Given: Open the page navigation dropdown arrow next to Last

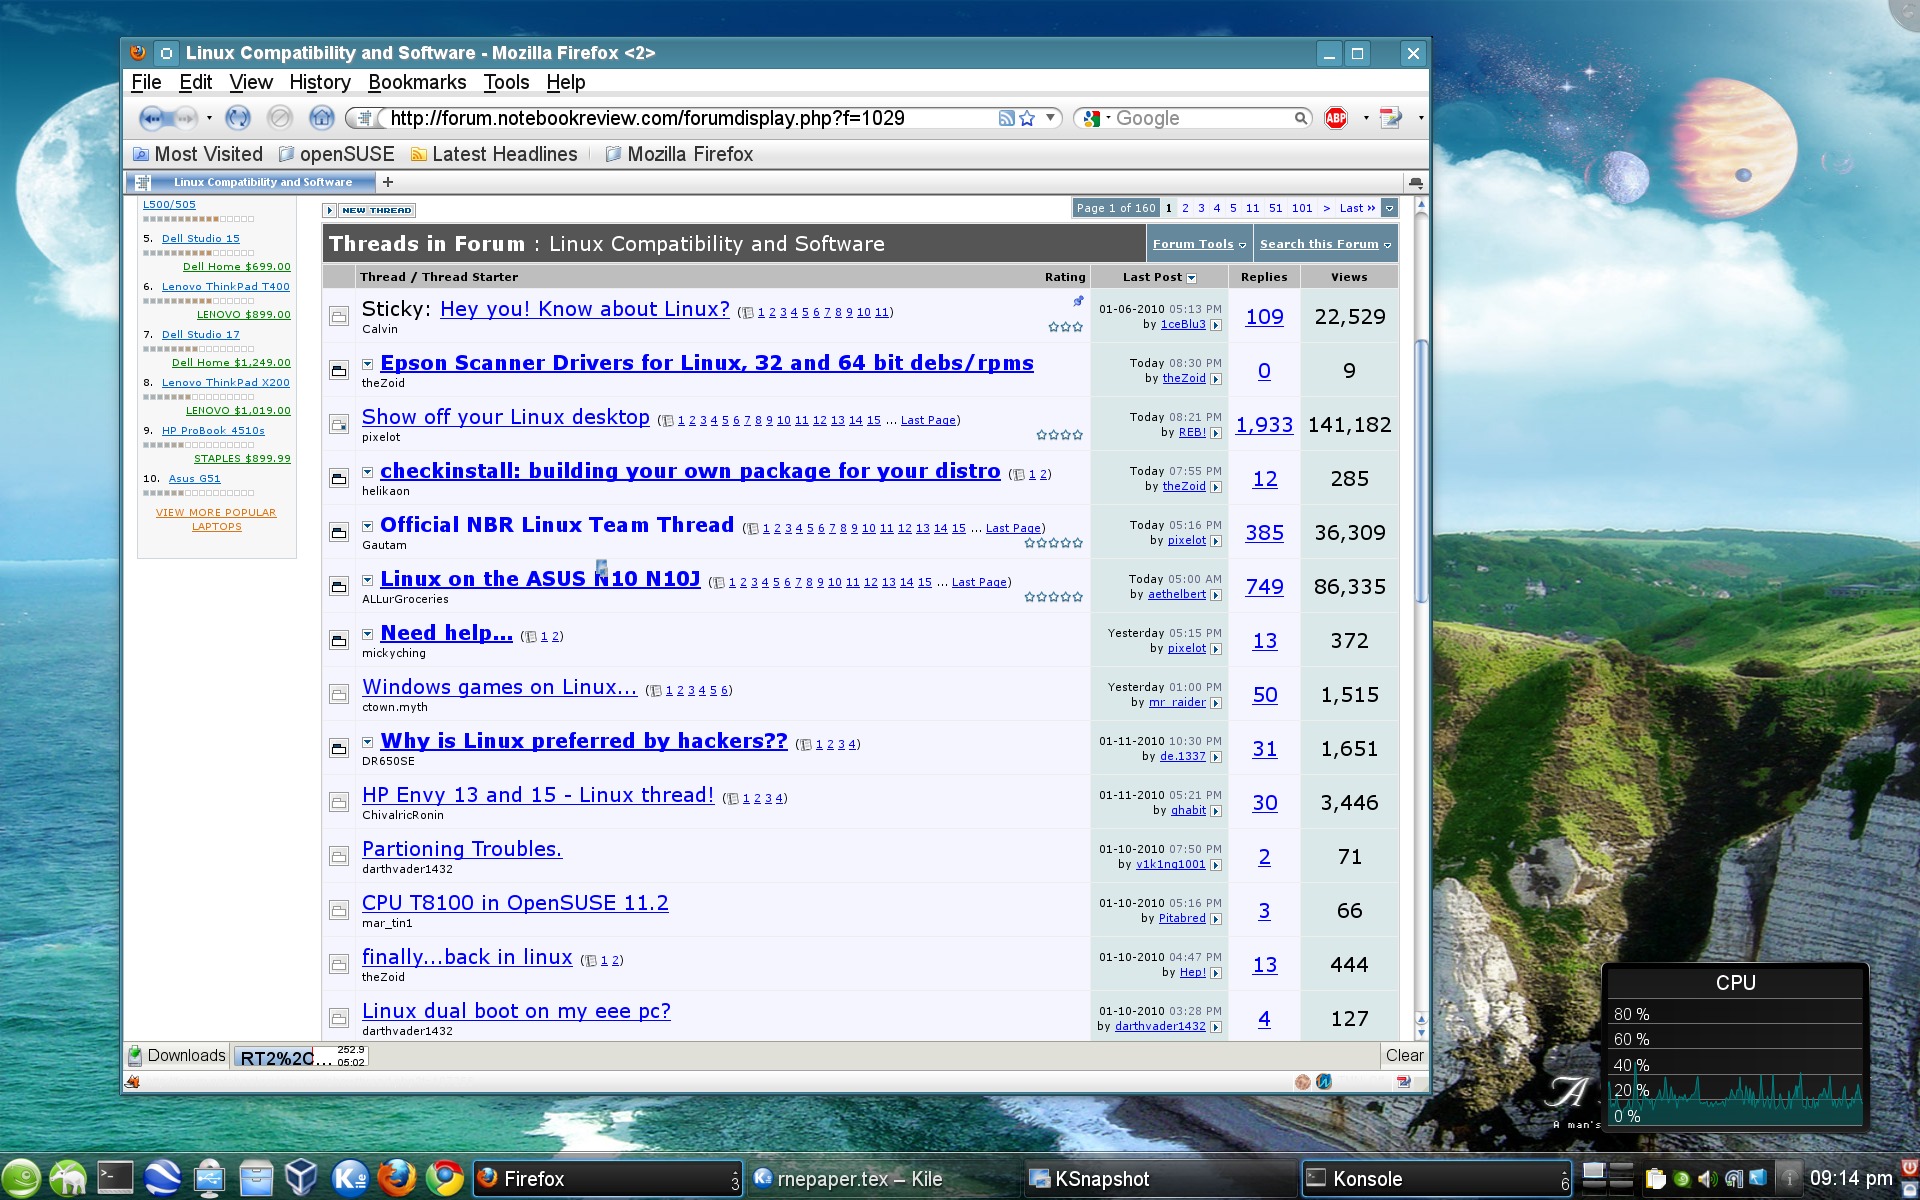Looking at the screenshot, I should [x=1389, y=208].
